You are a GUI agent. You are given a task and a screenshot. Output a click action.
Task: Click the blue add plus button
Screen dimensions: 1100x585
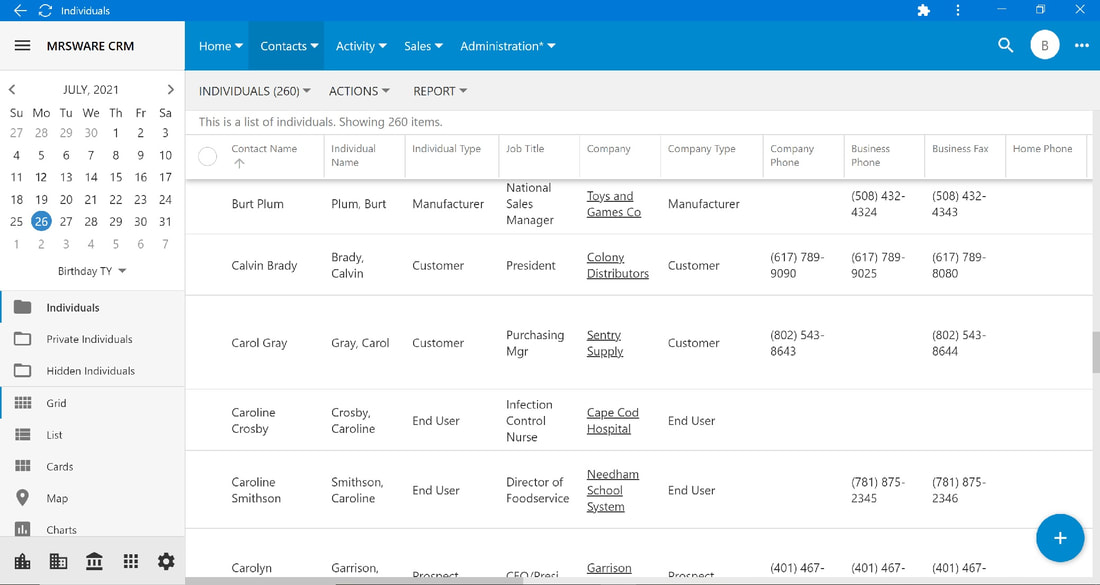1060,538
